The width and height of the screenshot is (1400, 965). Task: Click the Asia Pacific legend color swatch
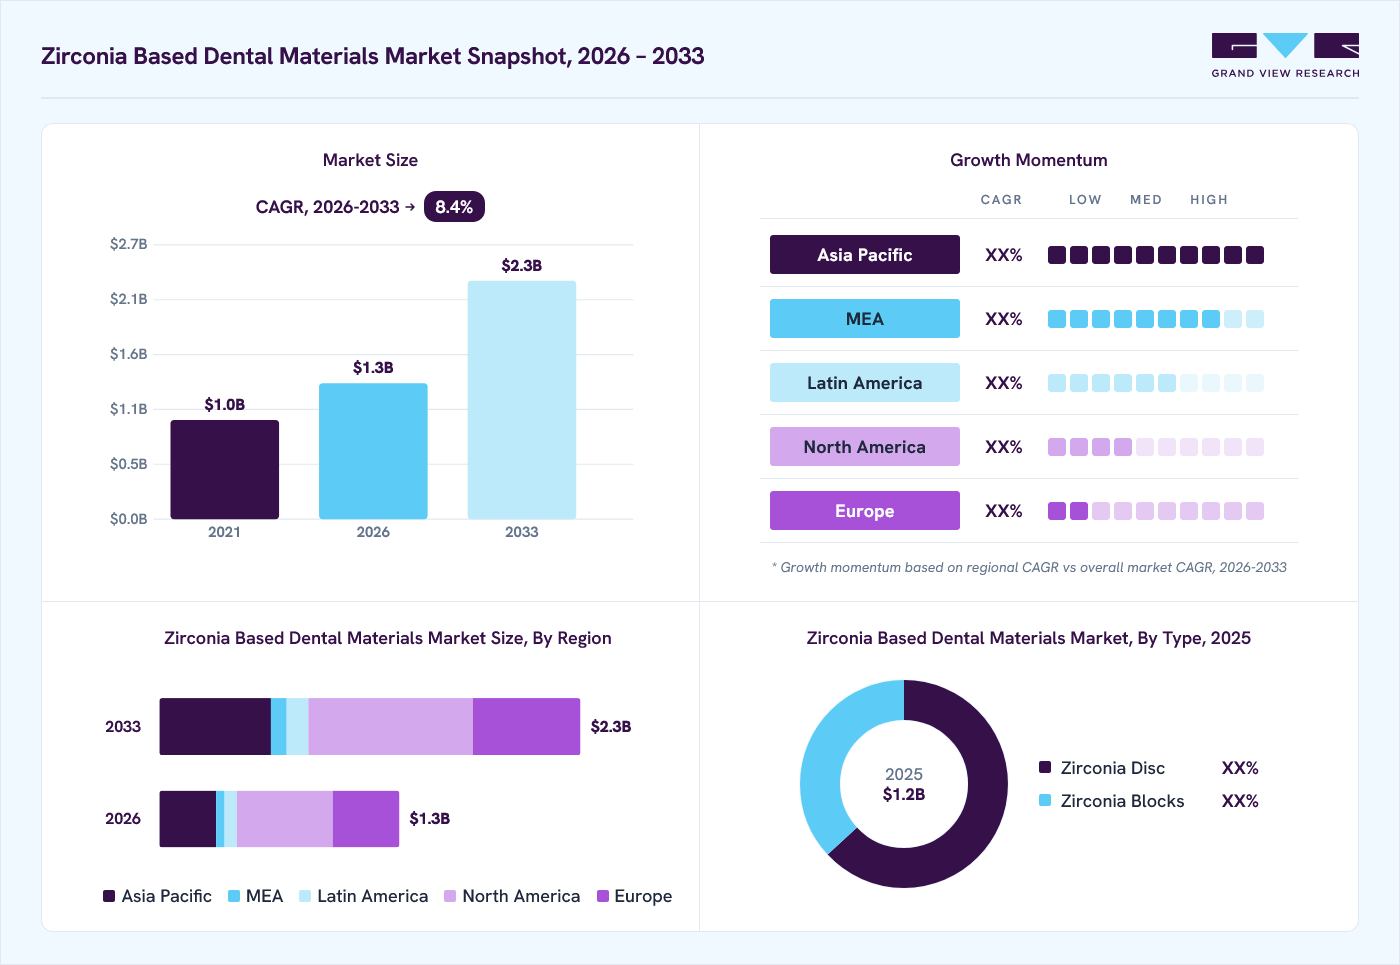pyautogui.click(x=109, y=896)
